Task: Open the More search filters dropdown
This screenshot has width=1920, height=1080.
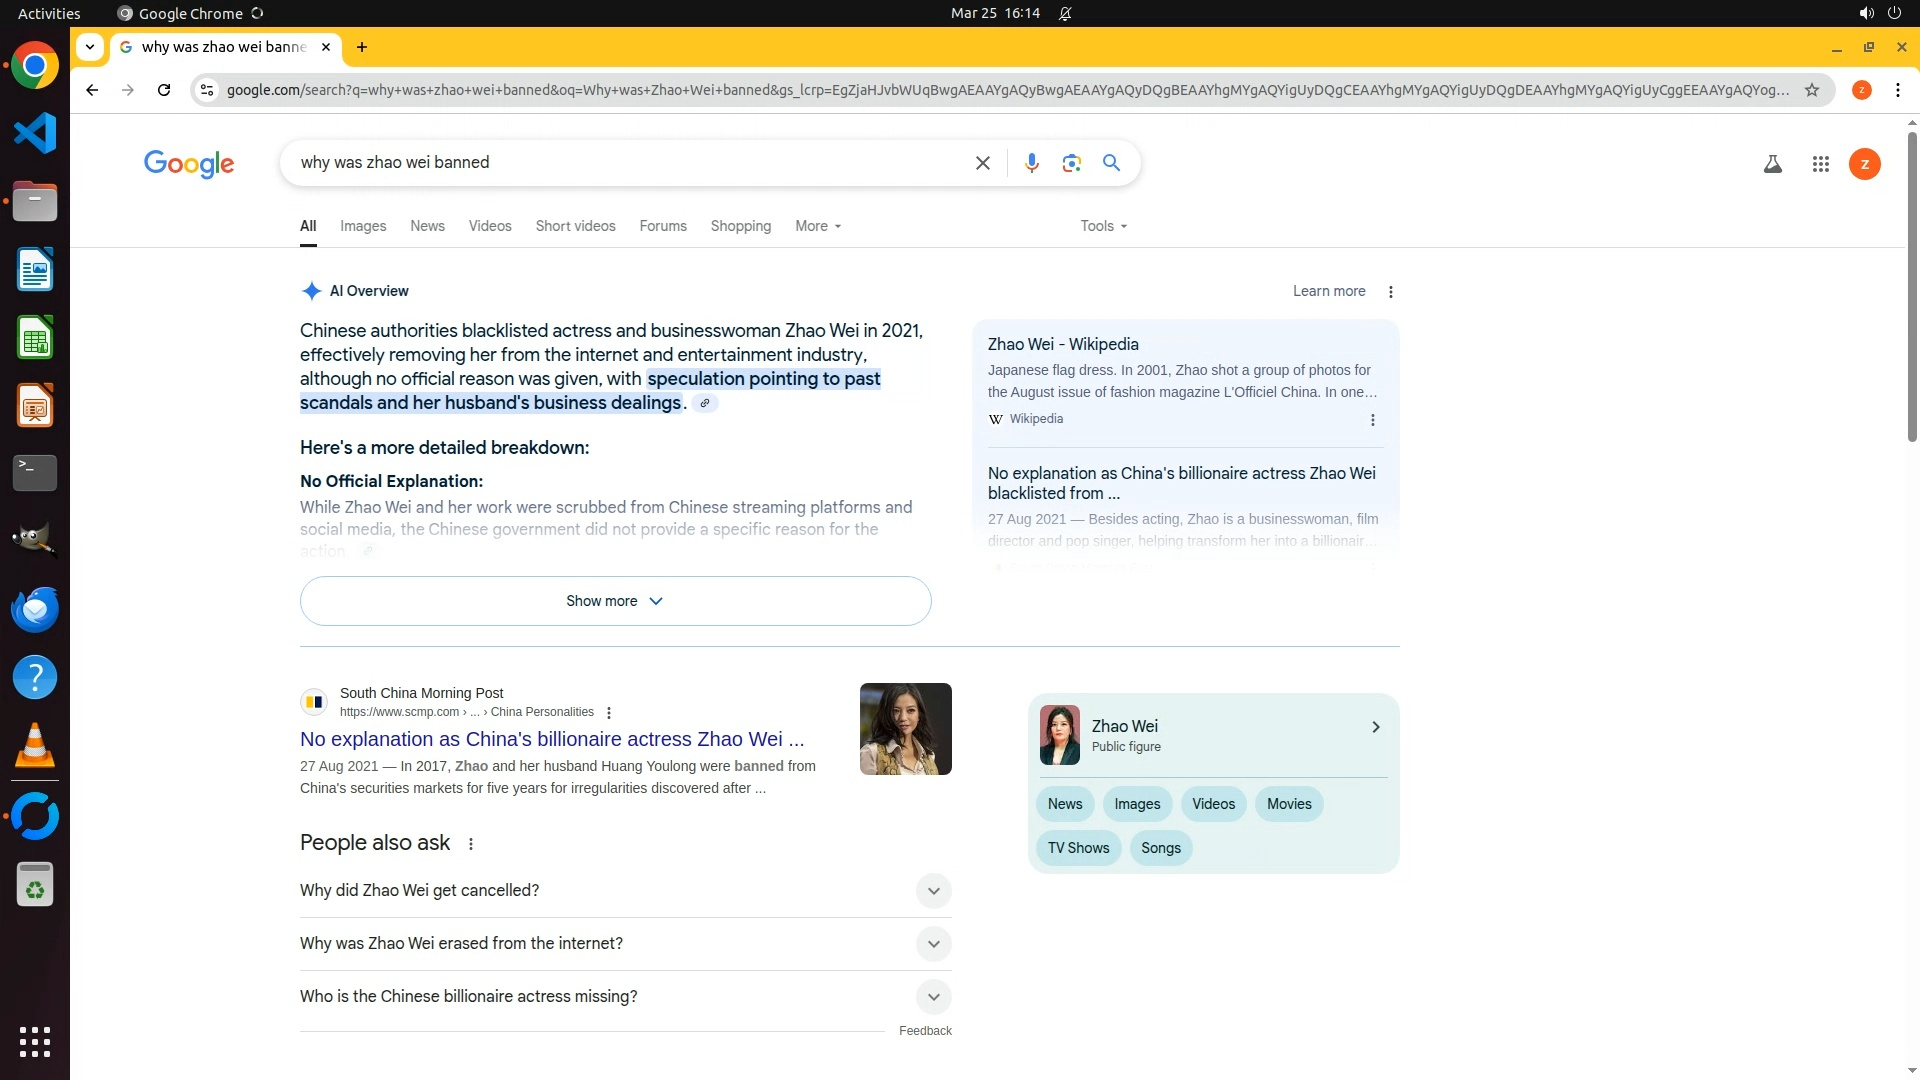Action: point(817,226)
